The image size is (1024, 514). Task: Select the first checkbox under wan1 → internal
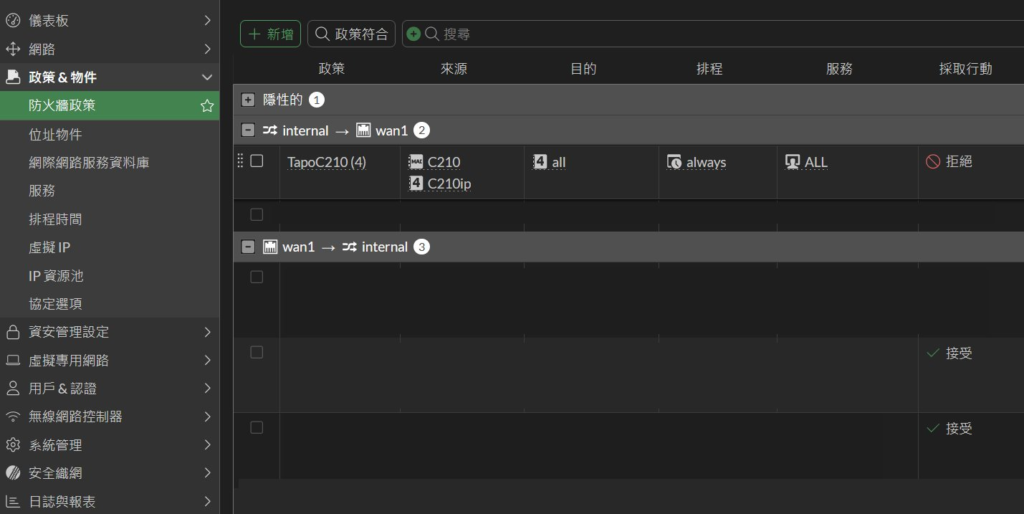(x=257, y=277)
